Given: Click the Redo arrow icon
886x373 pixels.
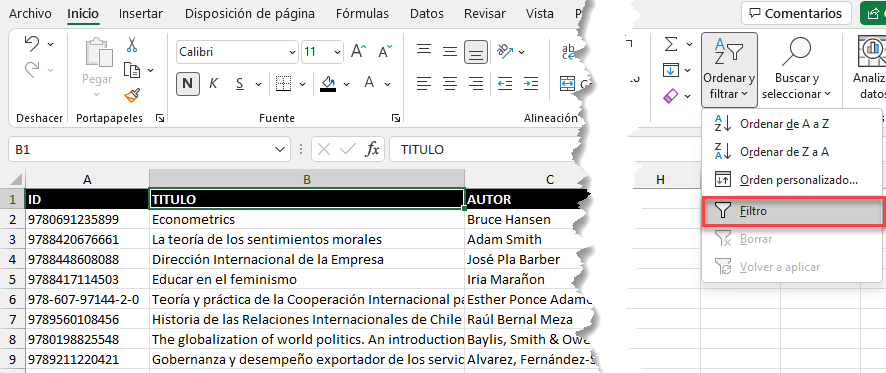Looking at the screenshot, I should pyautogui.click(x=33, y=70).
